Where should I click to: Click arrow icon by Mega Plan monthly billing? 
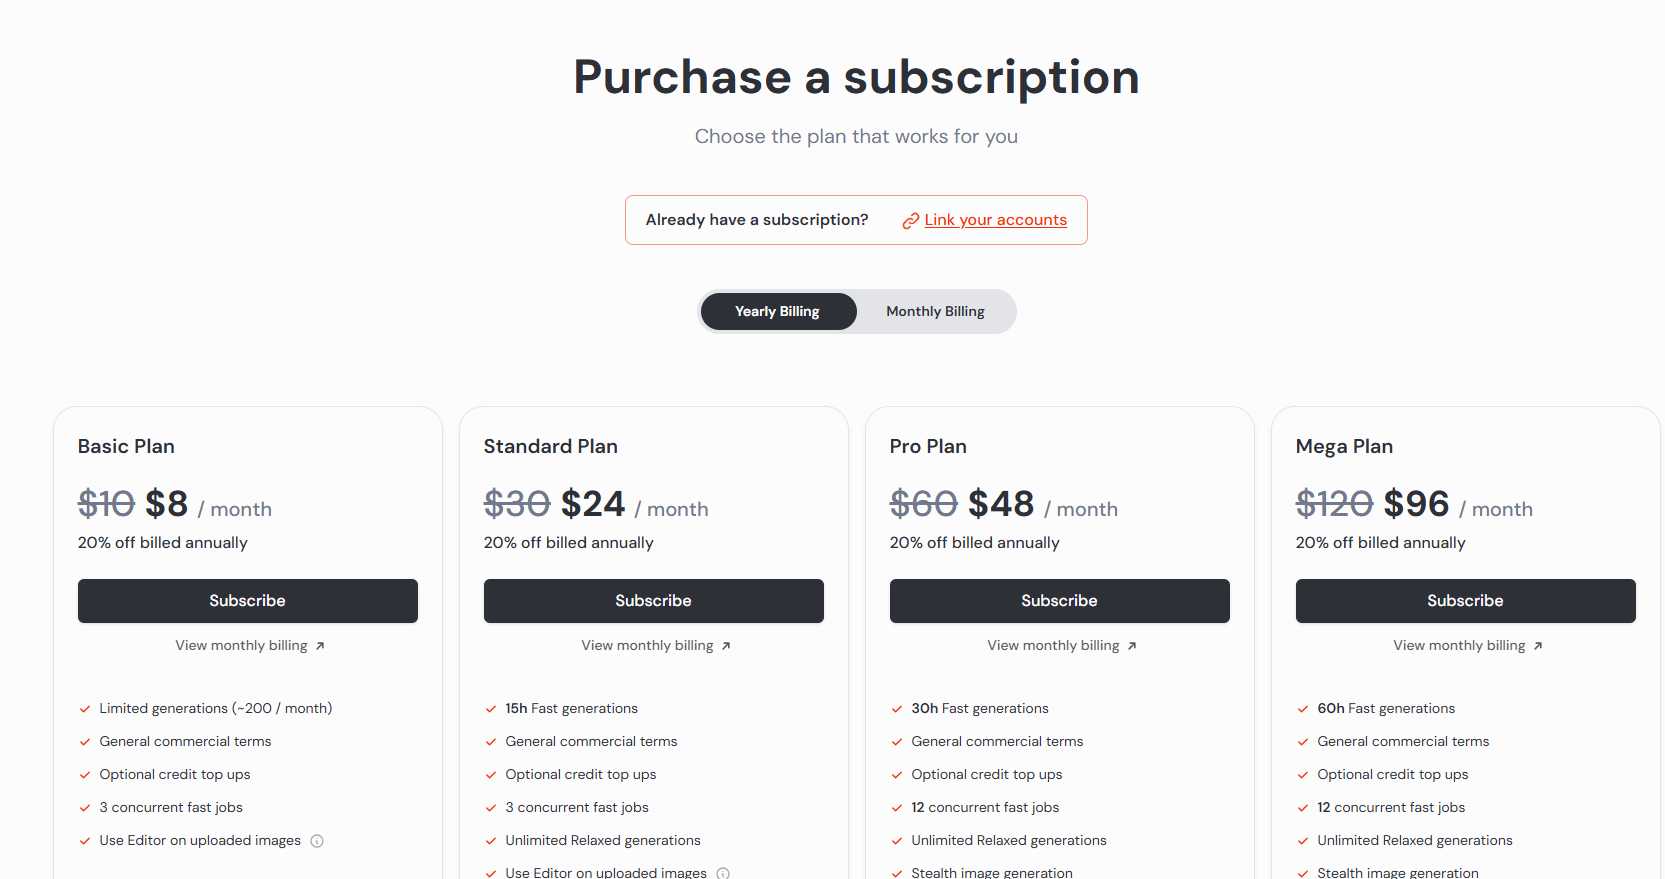tap(1538, 646)
